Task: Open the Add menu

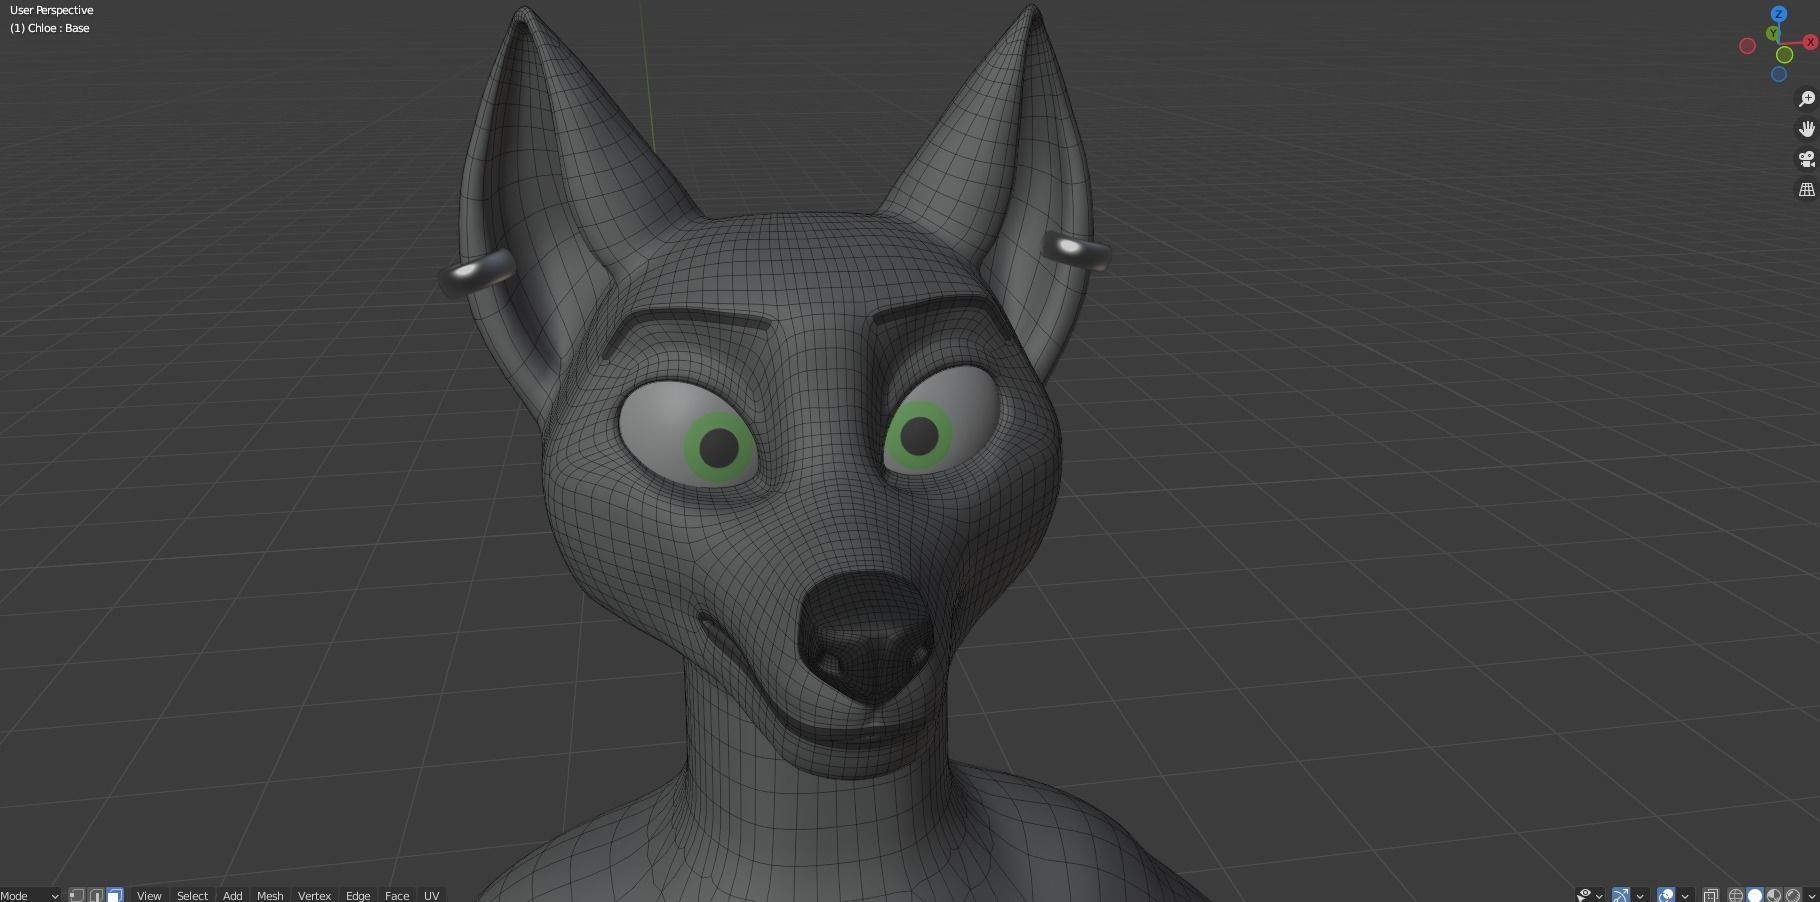Action: pos(232,895)
